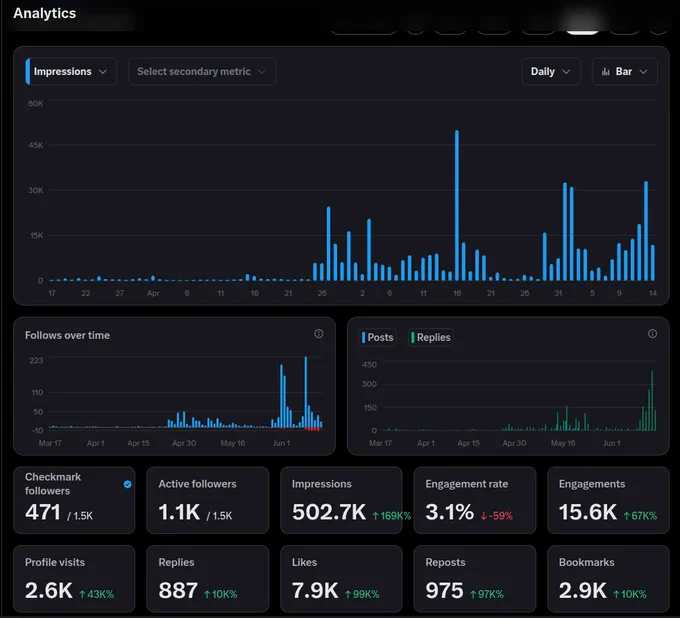Viewport: 680px width, 618px height.
Task: Open the Impressions primary metric dropdown
Action: 71,72
